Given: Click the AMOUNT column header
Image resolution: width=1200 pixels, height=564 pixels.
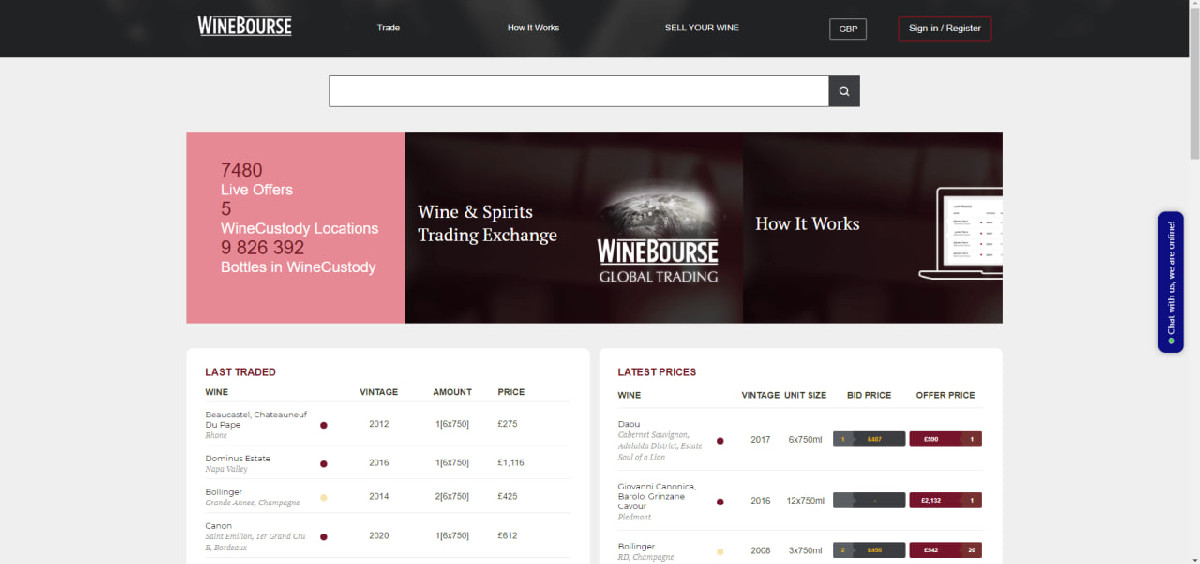Looking at the screenshot, I should point(452,392).
